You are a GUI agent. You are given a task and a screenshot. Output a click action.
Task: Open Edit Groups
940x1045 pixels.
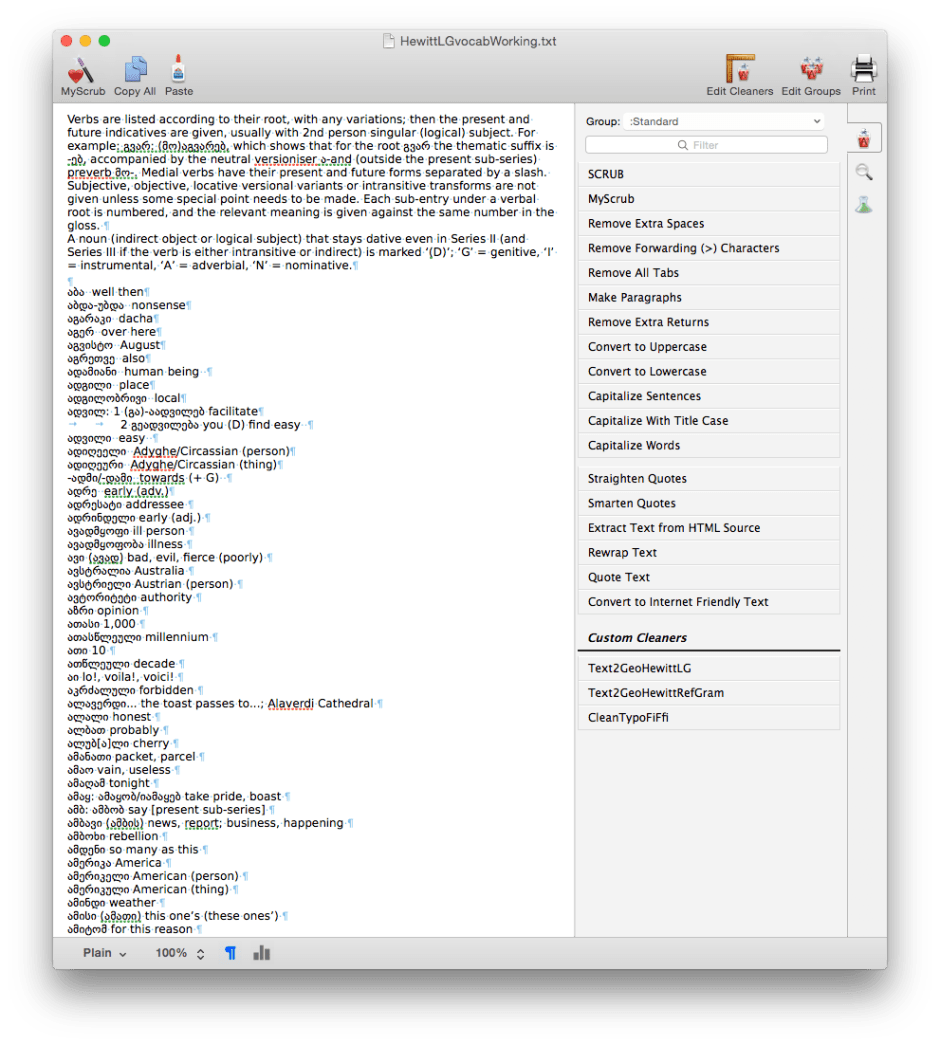click(x=810, y=73)
